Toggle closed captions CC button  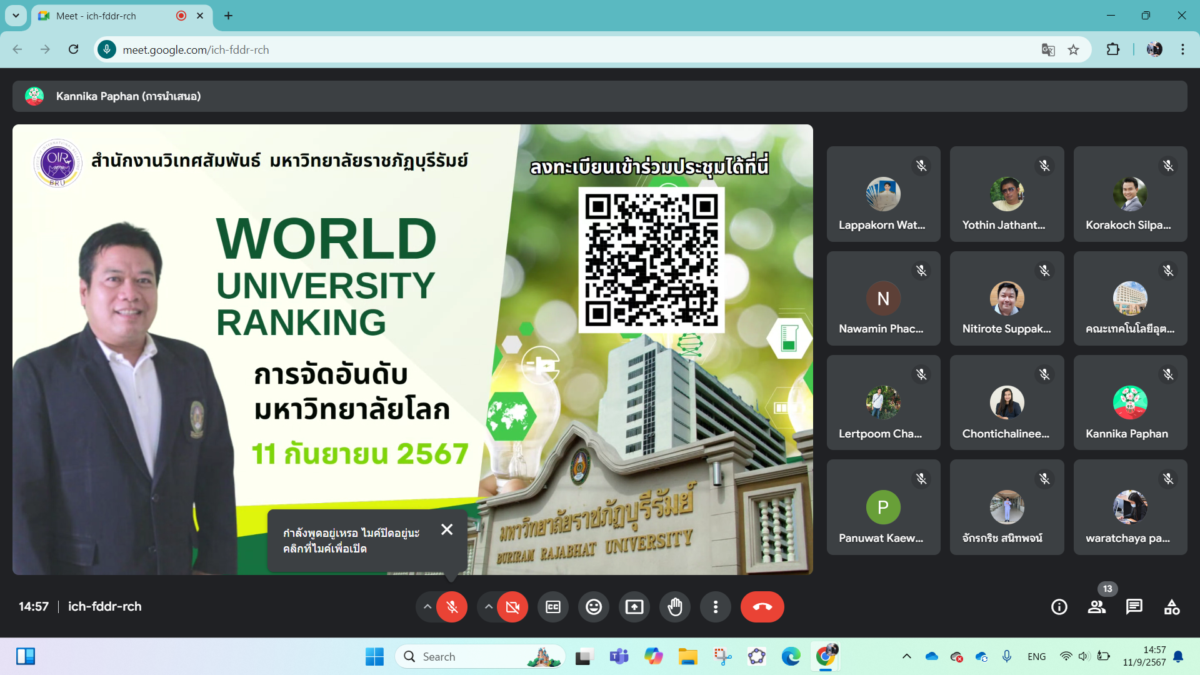[x=553, y=606]
